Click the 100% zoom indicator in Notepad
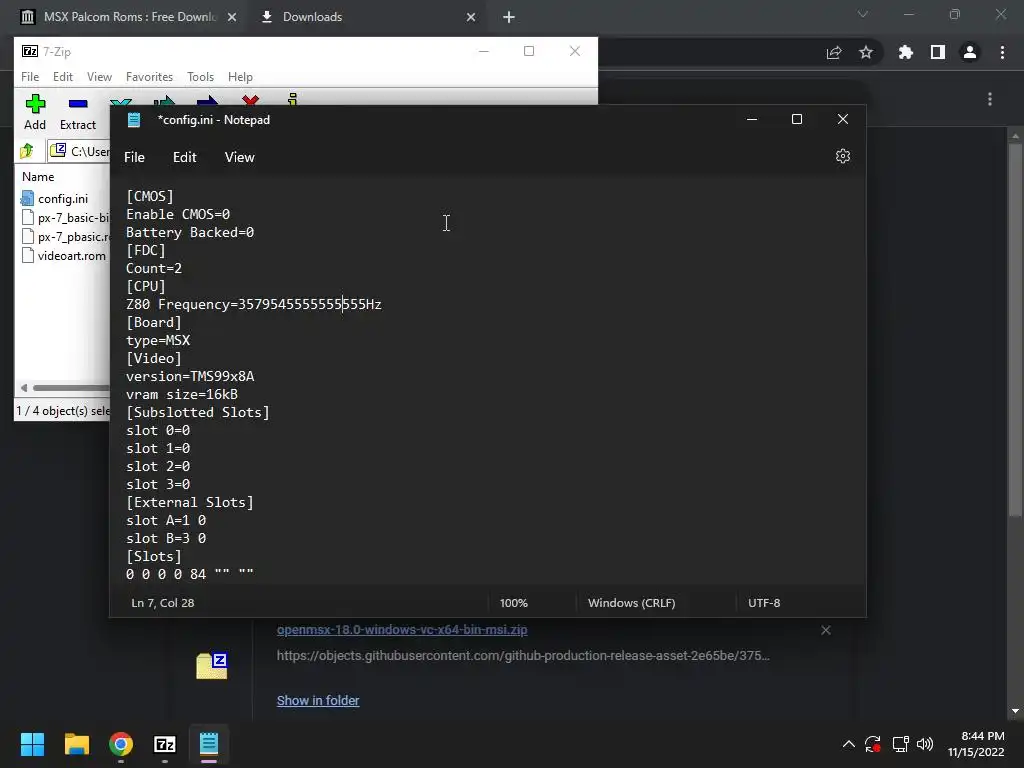Screen dimensions: 1024x768 [x=513, y=603]
